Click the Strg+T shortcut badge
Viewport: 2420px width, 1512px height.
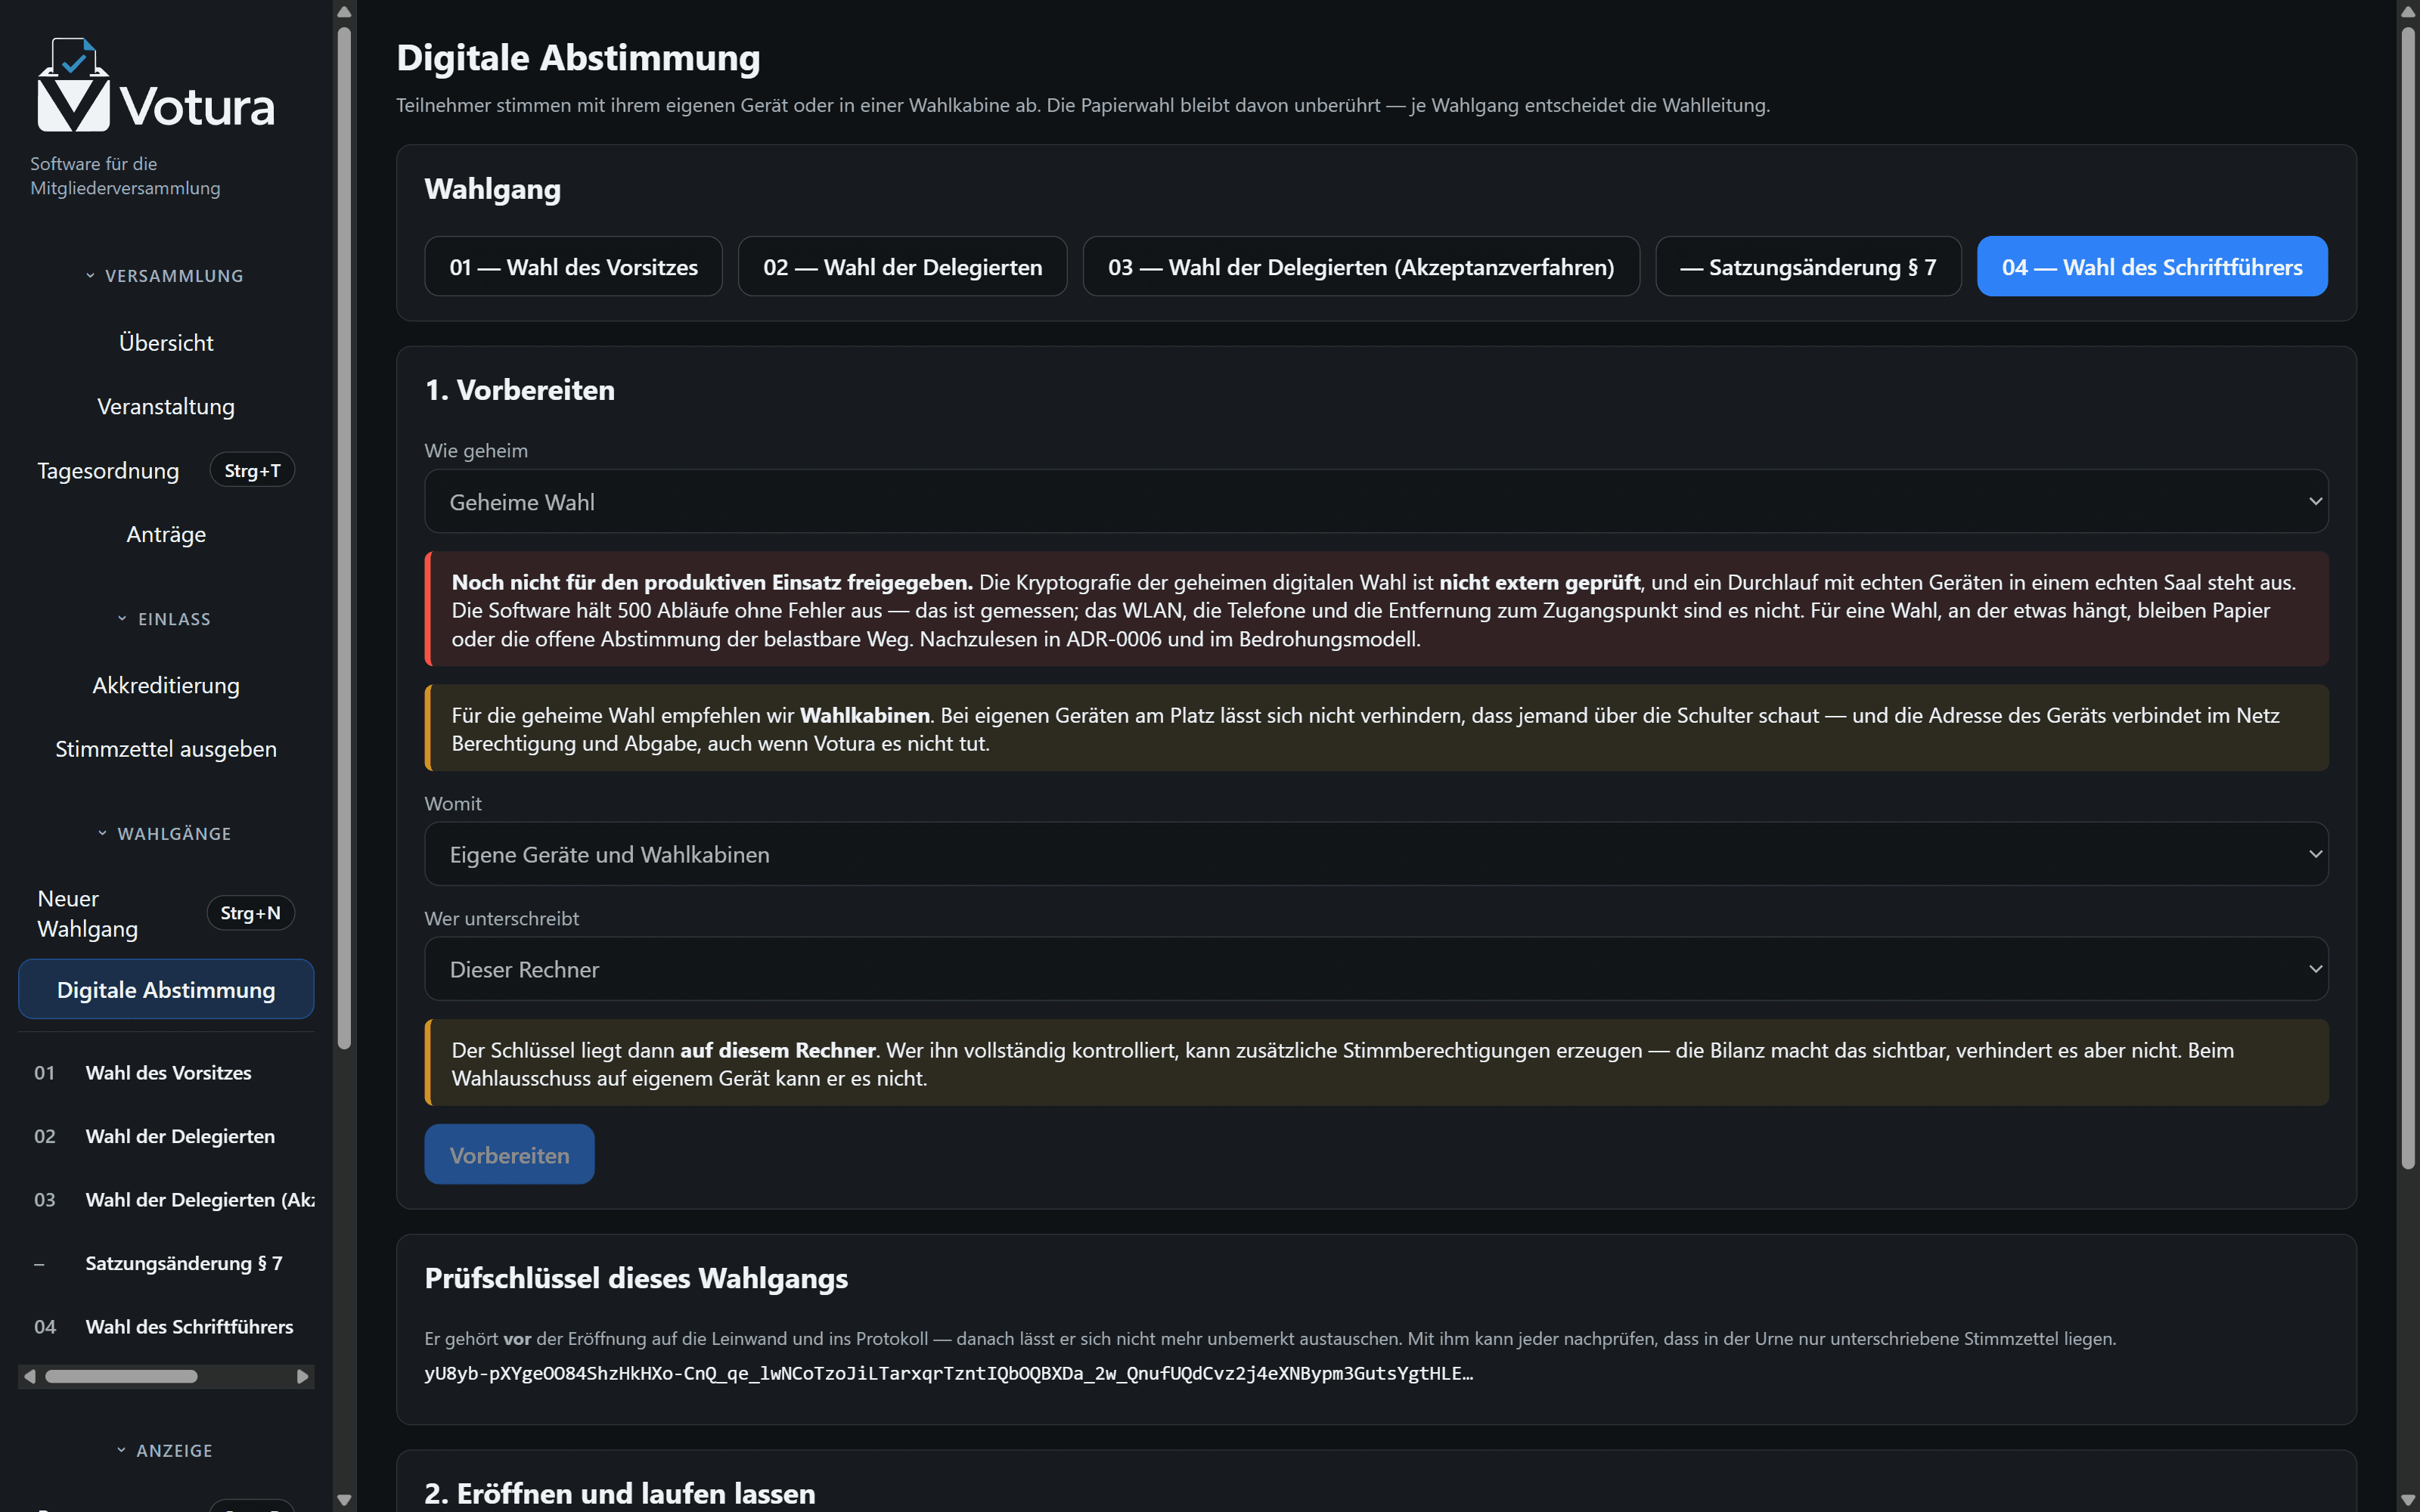tap(252, 470)
